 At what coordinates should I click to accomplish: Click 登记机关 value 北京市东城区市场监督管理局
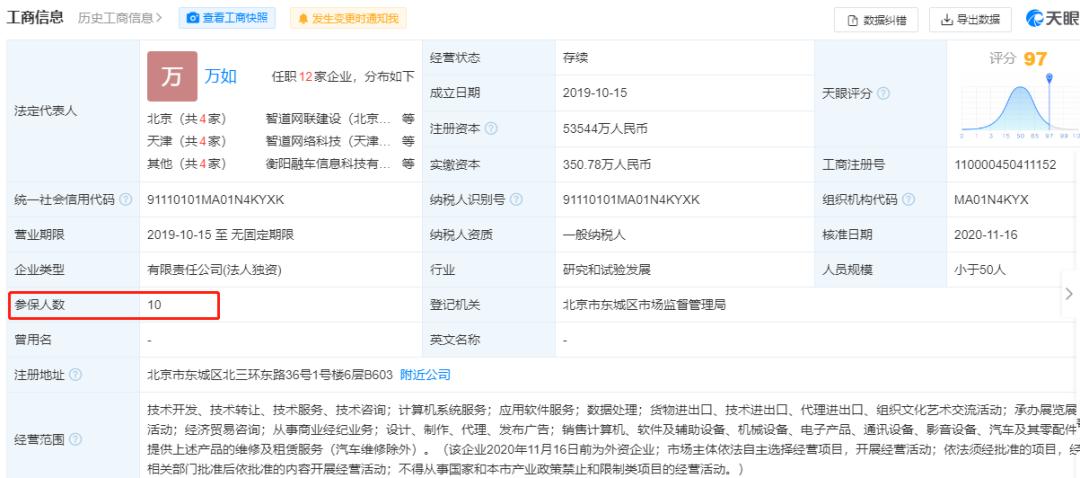(644, 304)
